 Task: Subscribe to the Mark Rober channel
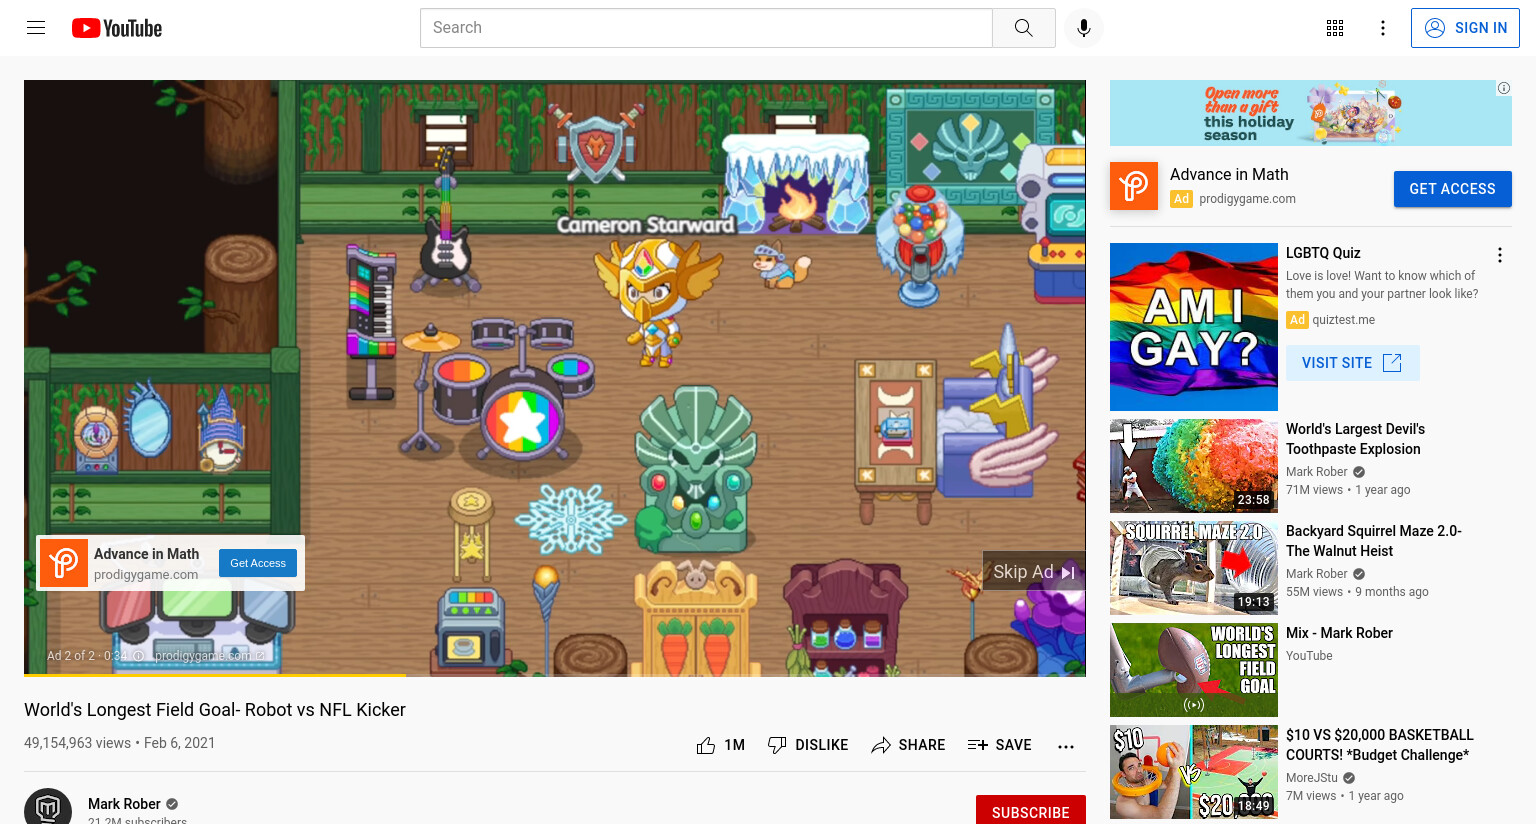pos(1031,811)
